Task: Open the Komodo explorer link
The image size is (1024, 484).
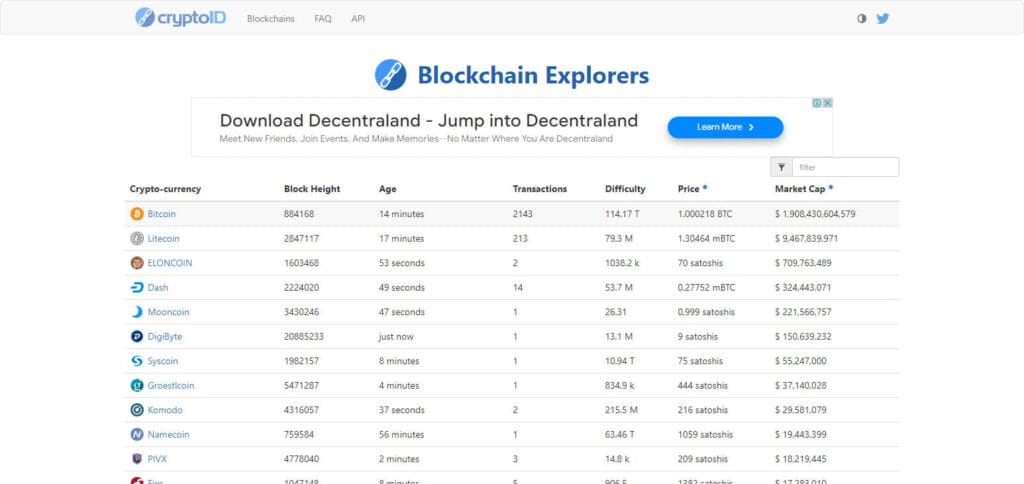Action: (165, 410)
